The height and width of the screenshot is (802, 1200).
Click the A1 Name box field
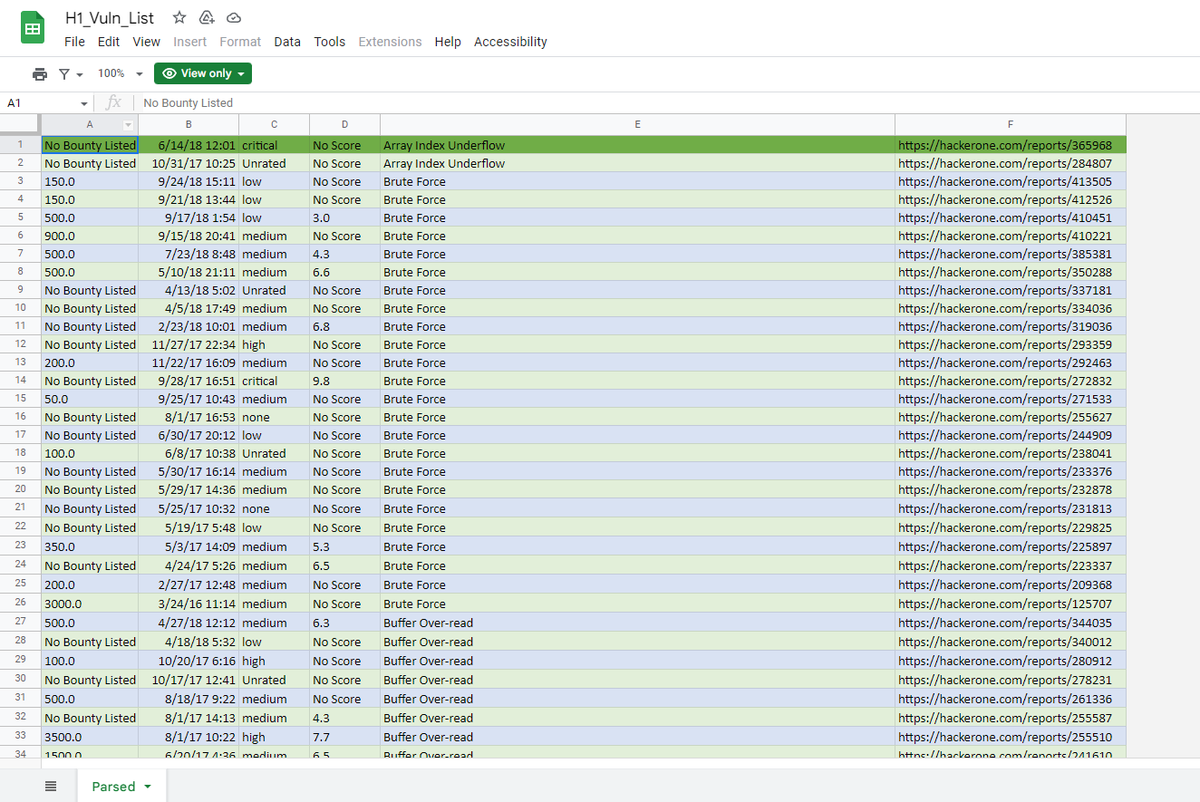(x=40, y=103)
